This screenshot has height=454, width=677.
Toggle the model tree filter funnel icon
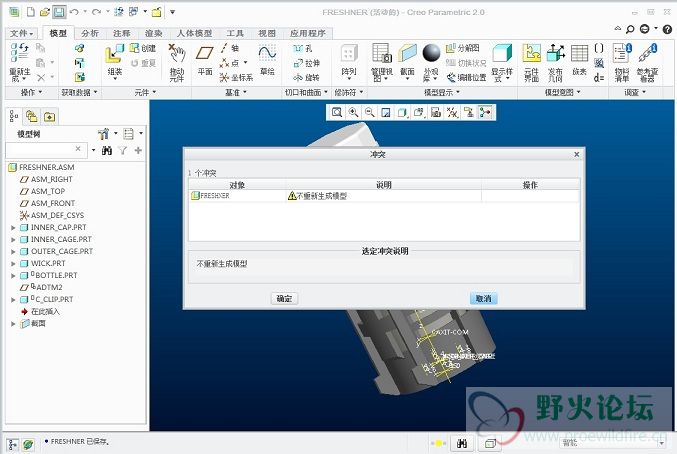click(123, 150)
